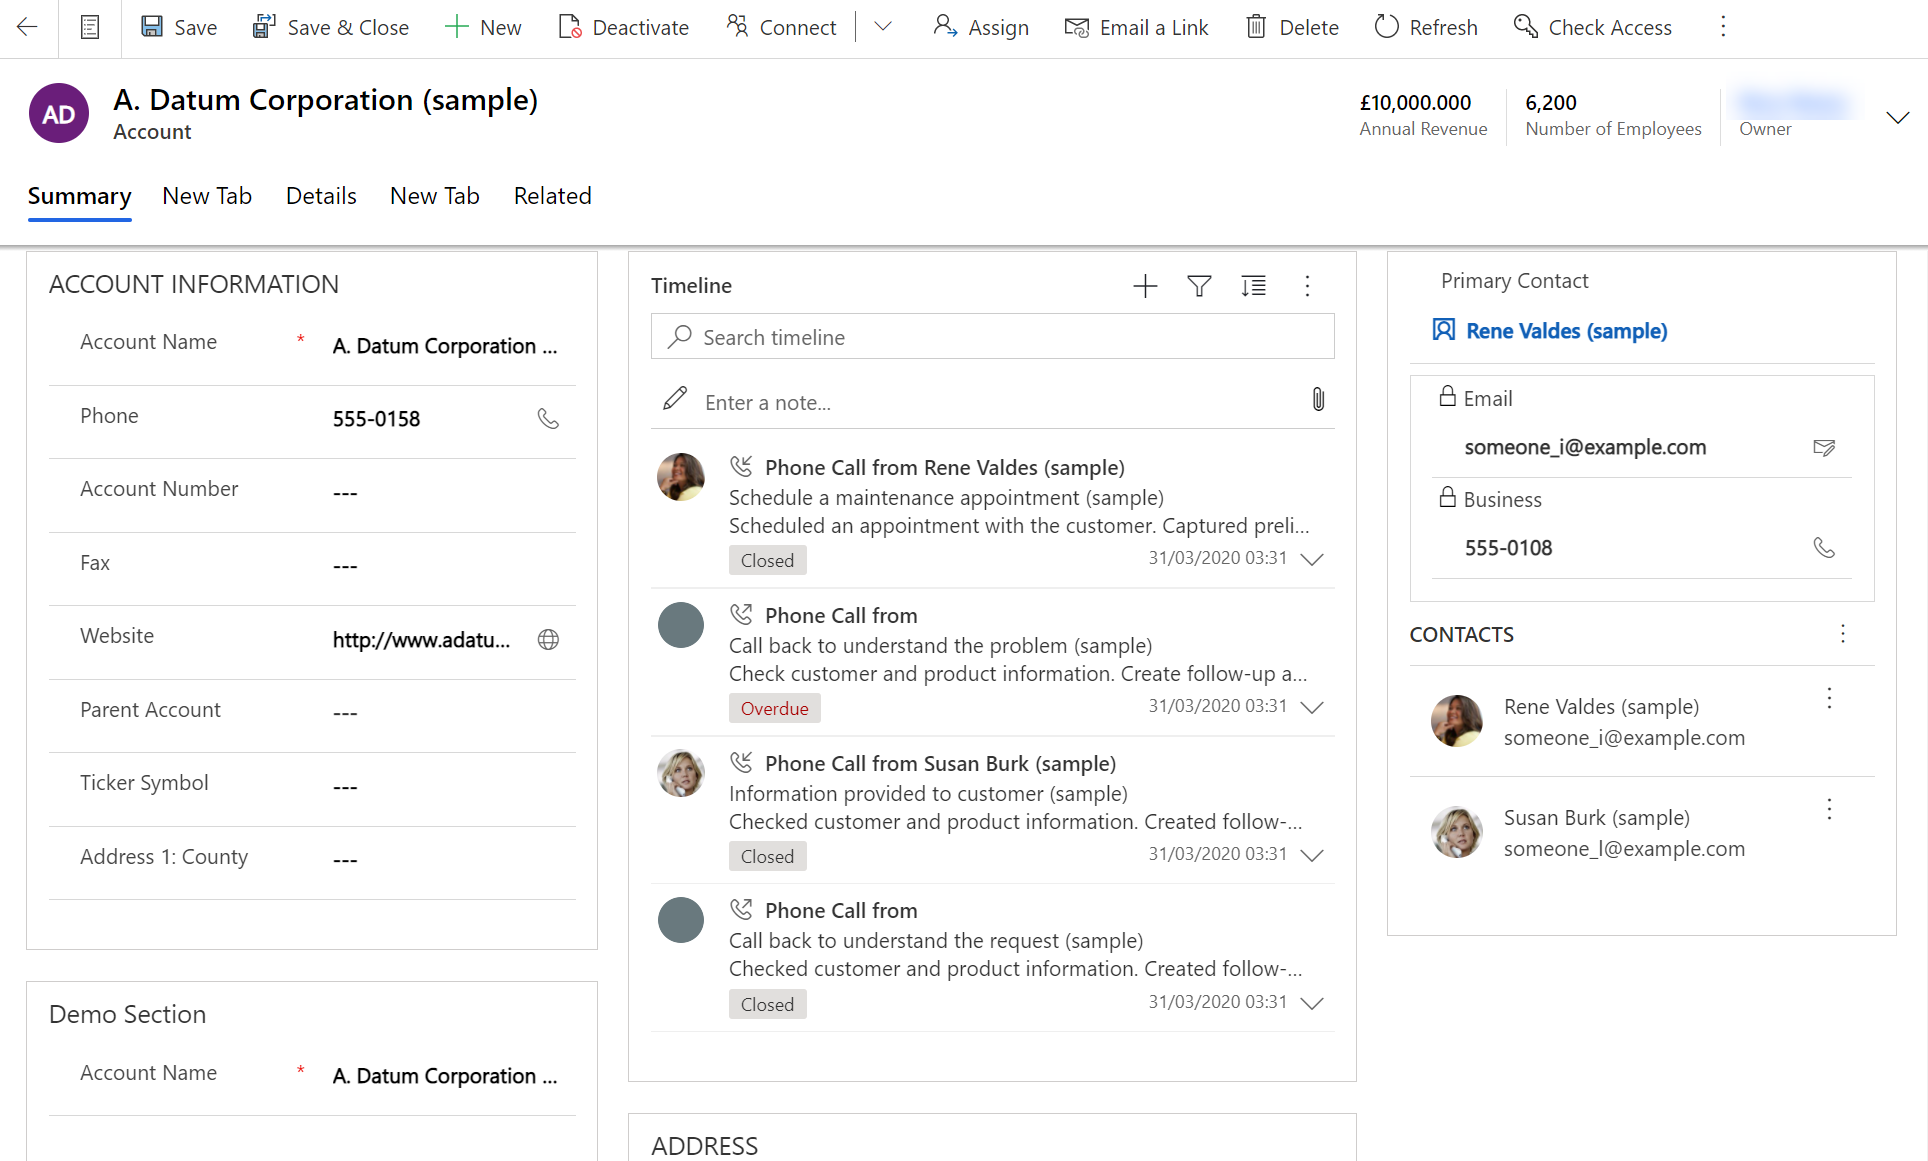1928x1161 pixels.
Task: Click the Email a Link icon
Action: point(1077,28)
